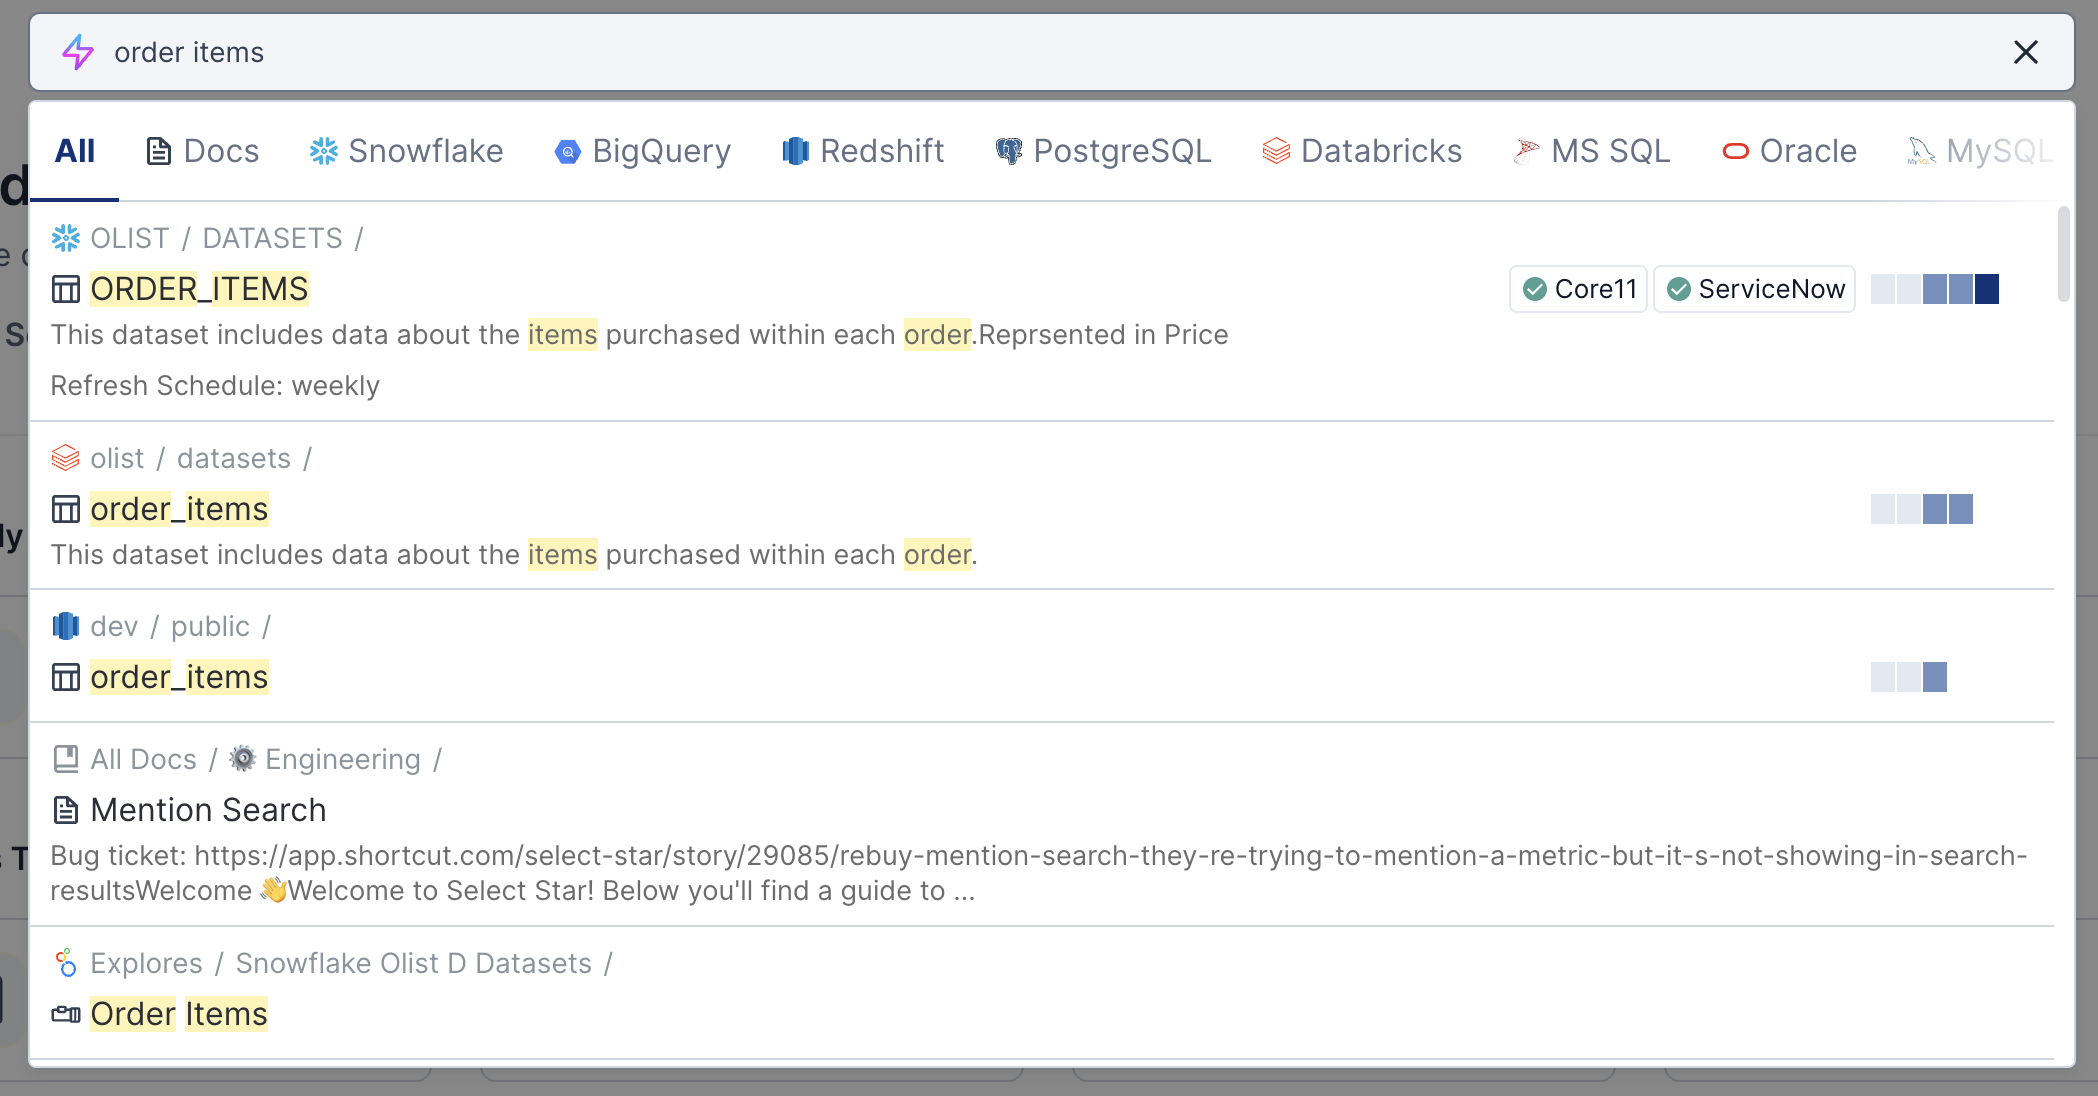Click the results list vertical scrollbar
Viewport: 2098px width, 1096px height.
(2063, 254)
